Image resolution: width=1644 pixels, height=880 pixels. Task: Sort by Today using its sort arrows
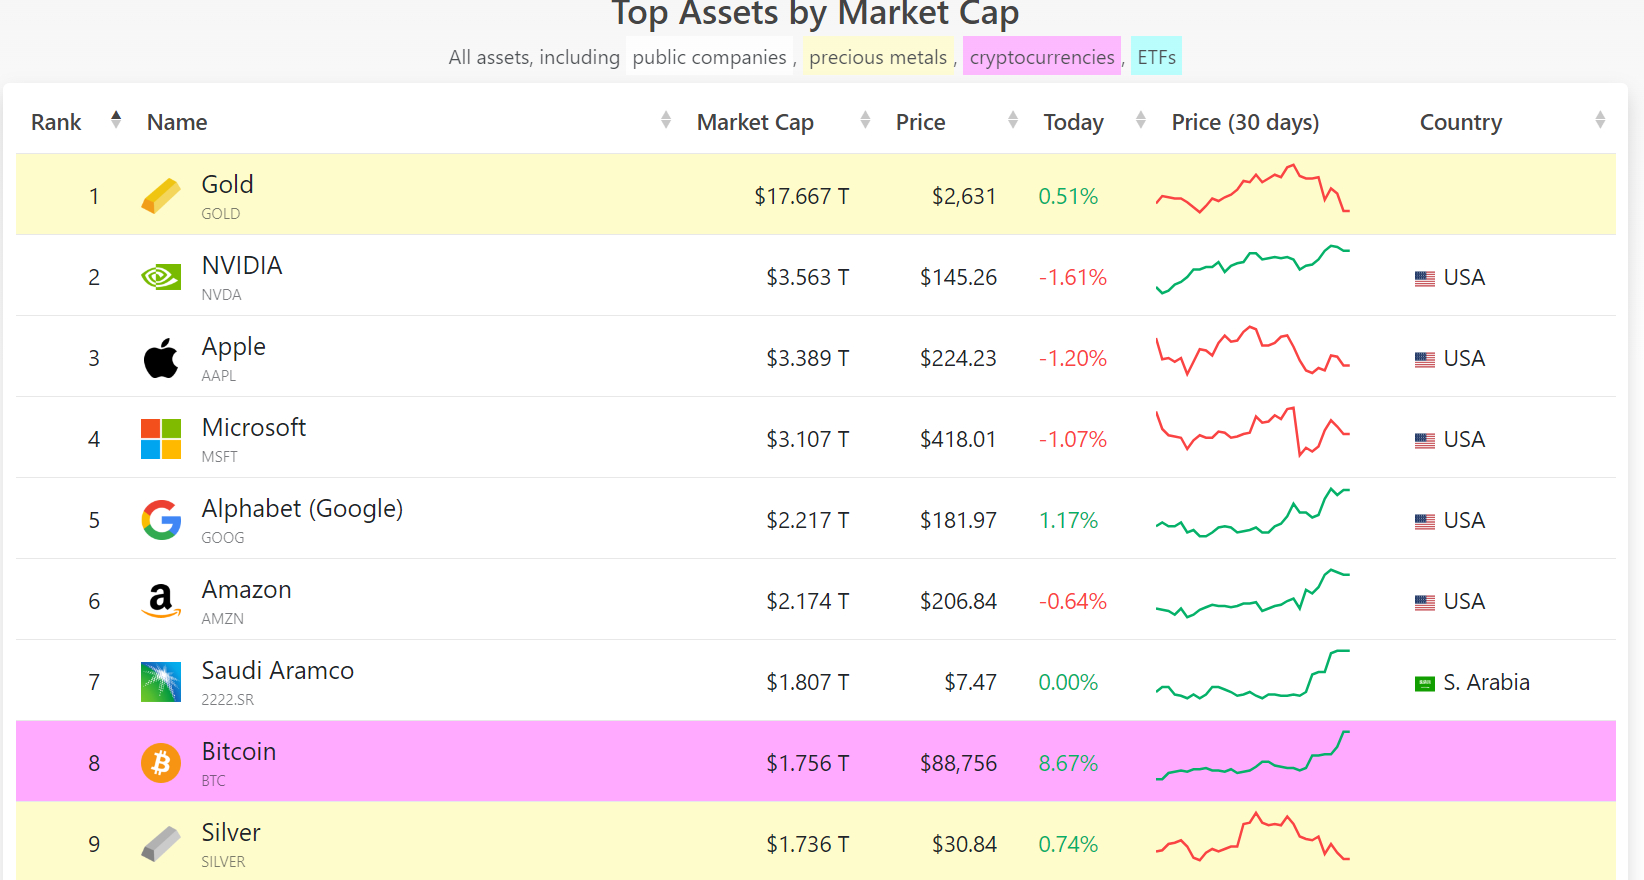click(1141, 120)
